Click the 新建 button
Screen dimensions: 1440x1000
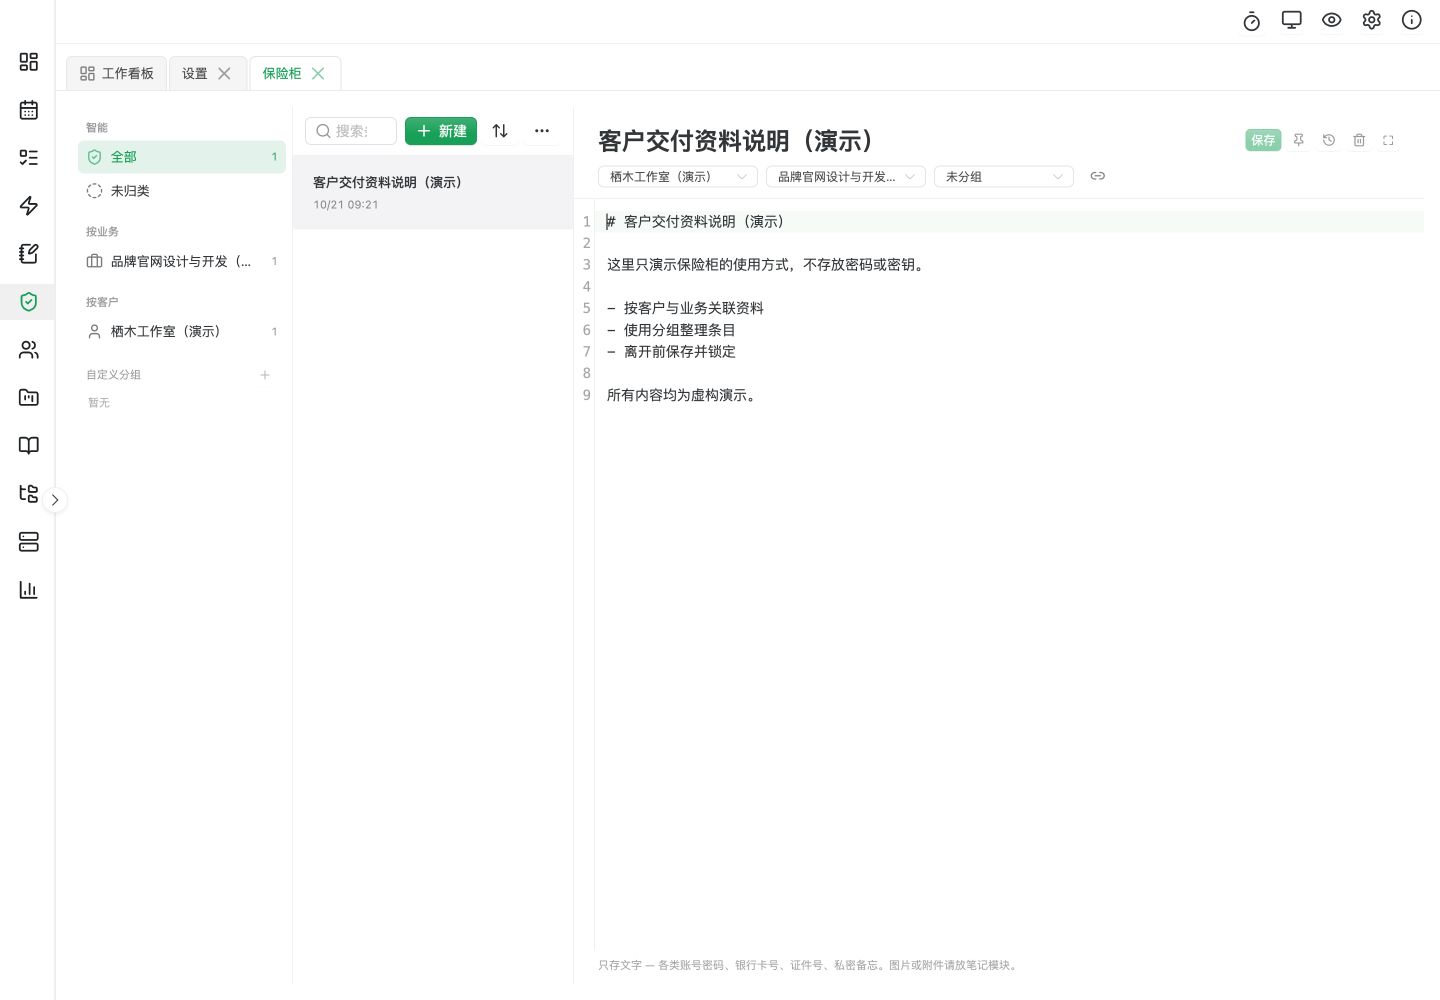point(441,131)
